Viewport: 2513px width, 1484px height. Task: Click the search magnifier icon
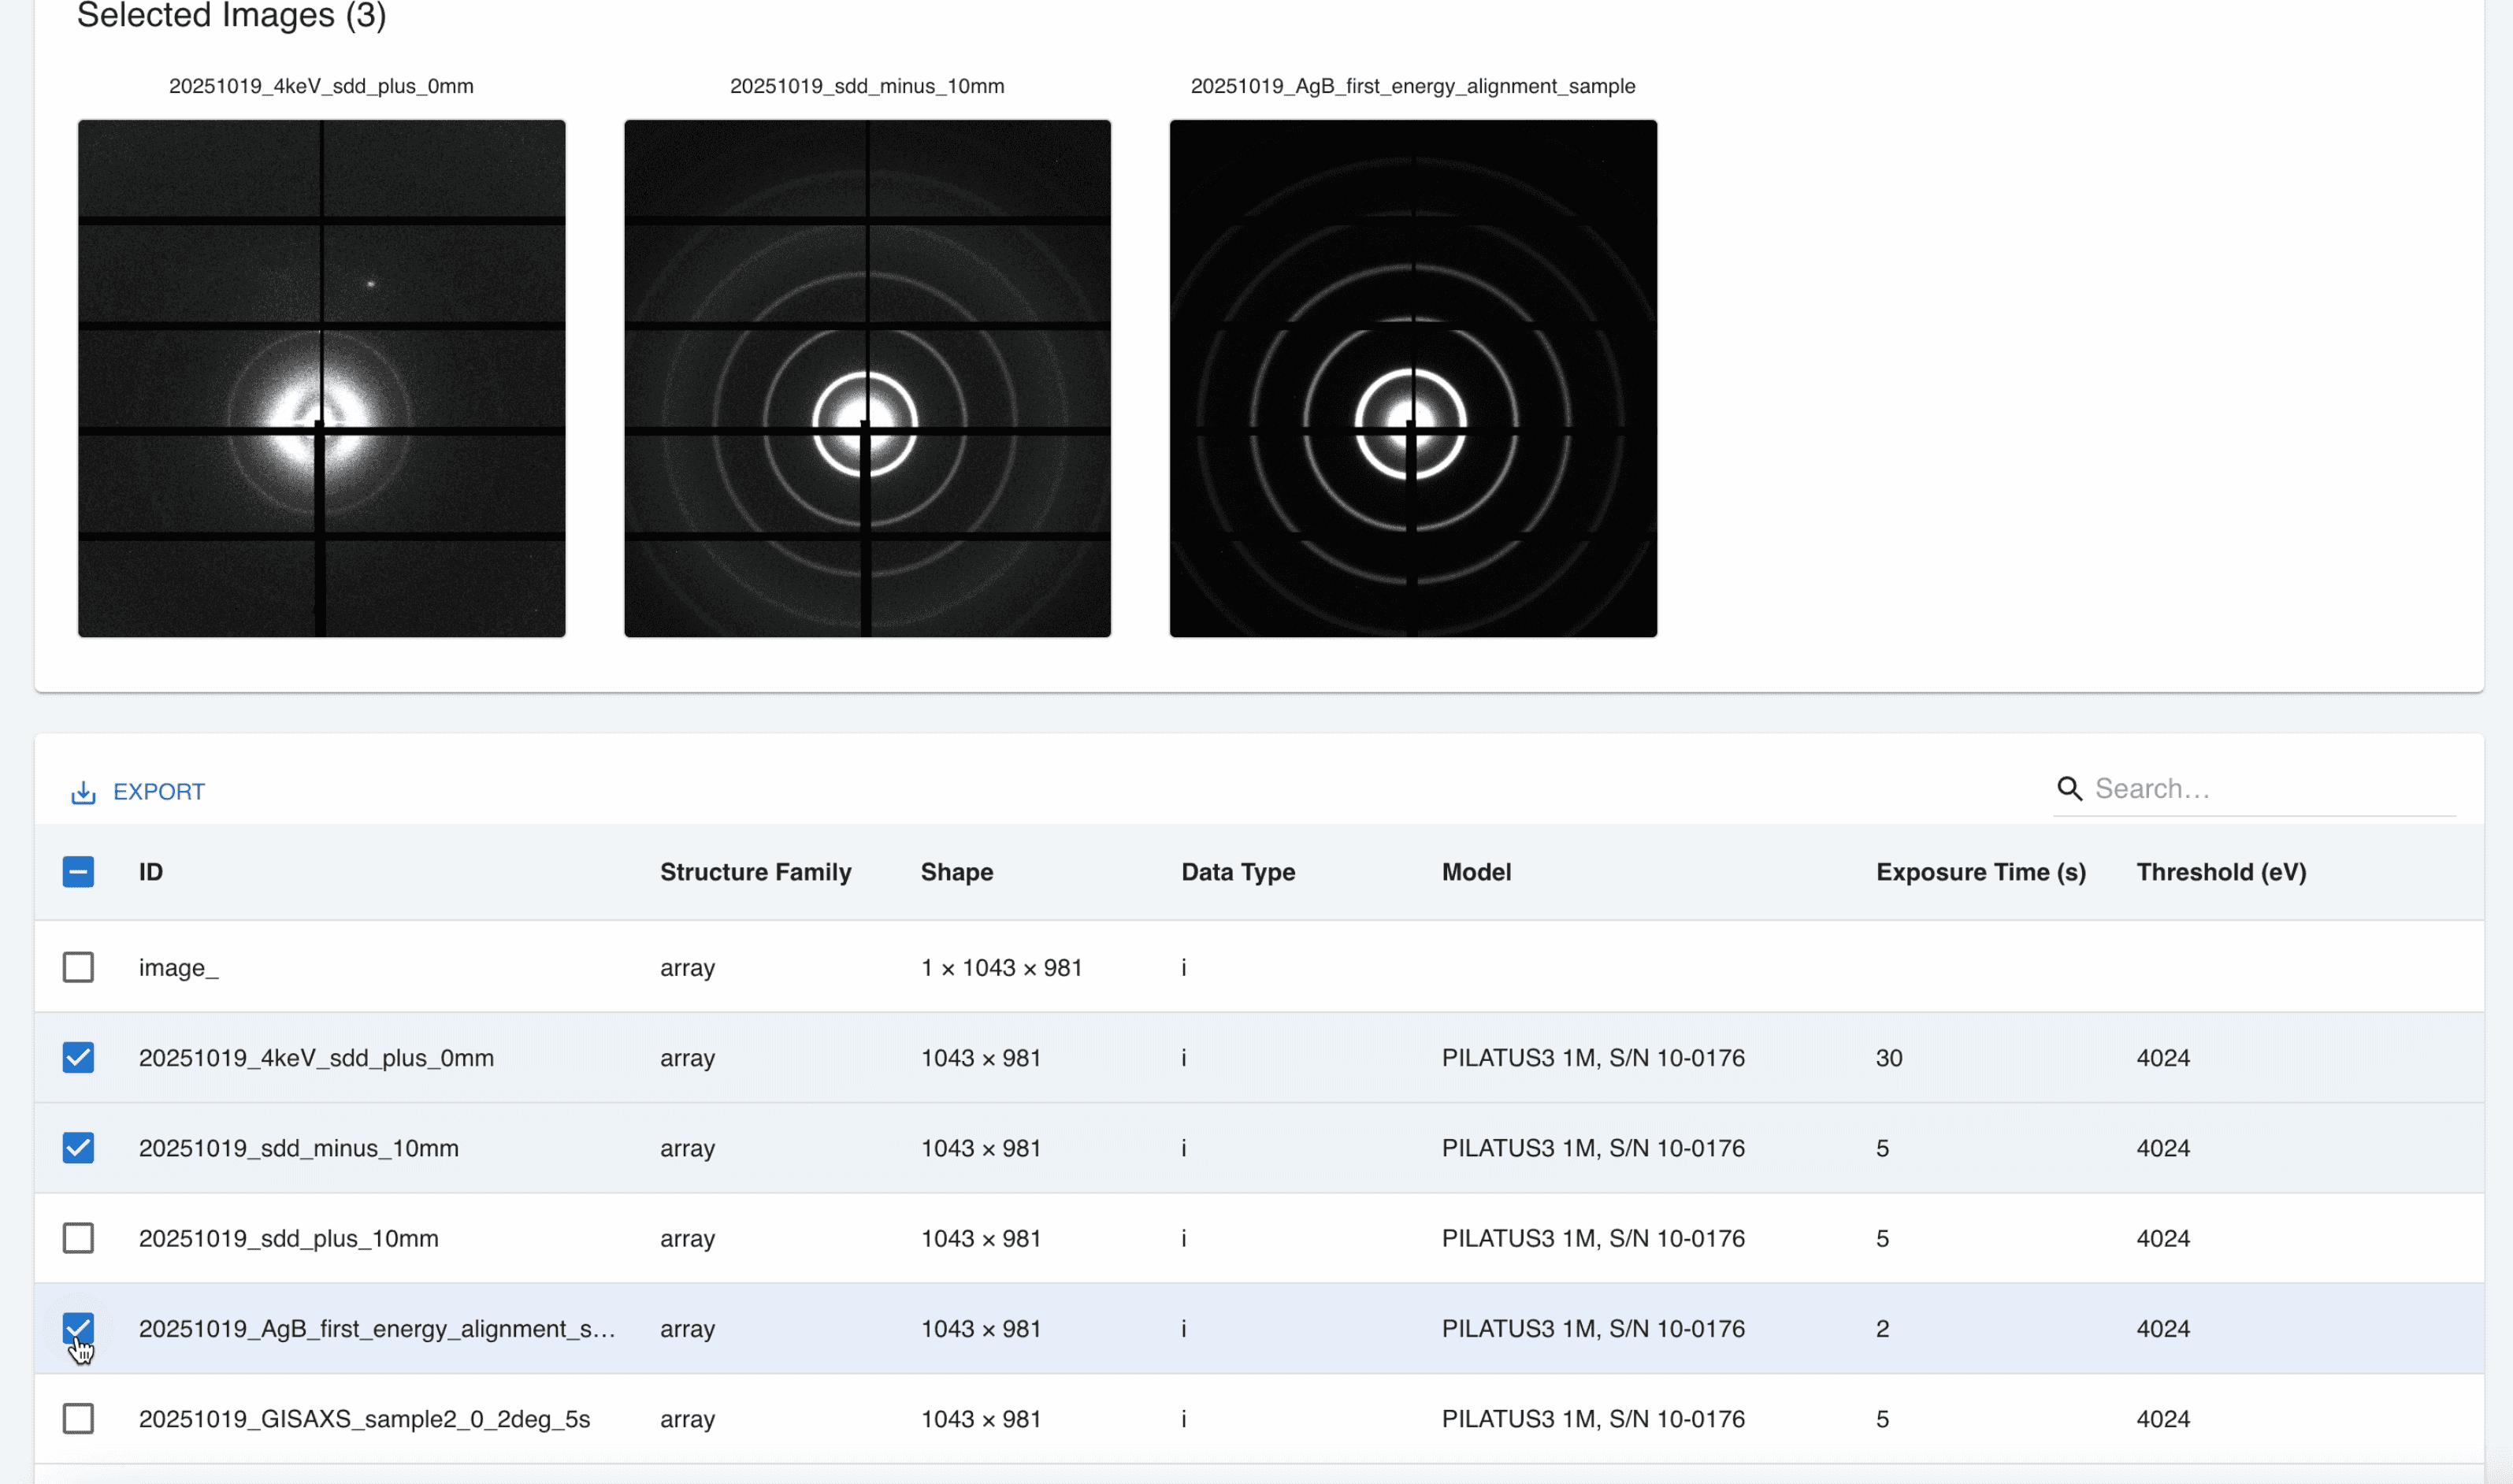2068,789
